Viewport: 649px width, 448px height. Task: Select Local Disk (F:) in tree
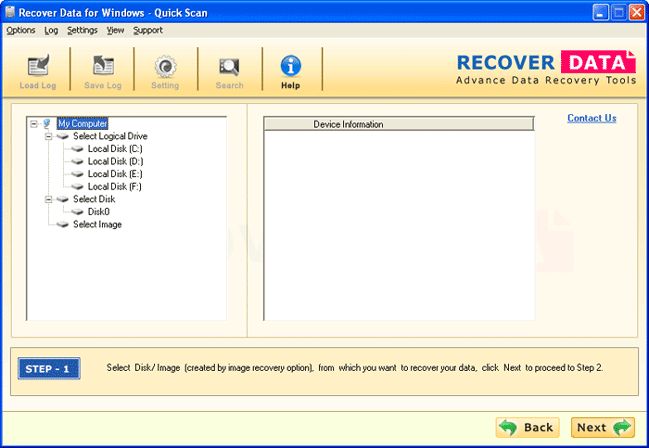(115, 187)
